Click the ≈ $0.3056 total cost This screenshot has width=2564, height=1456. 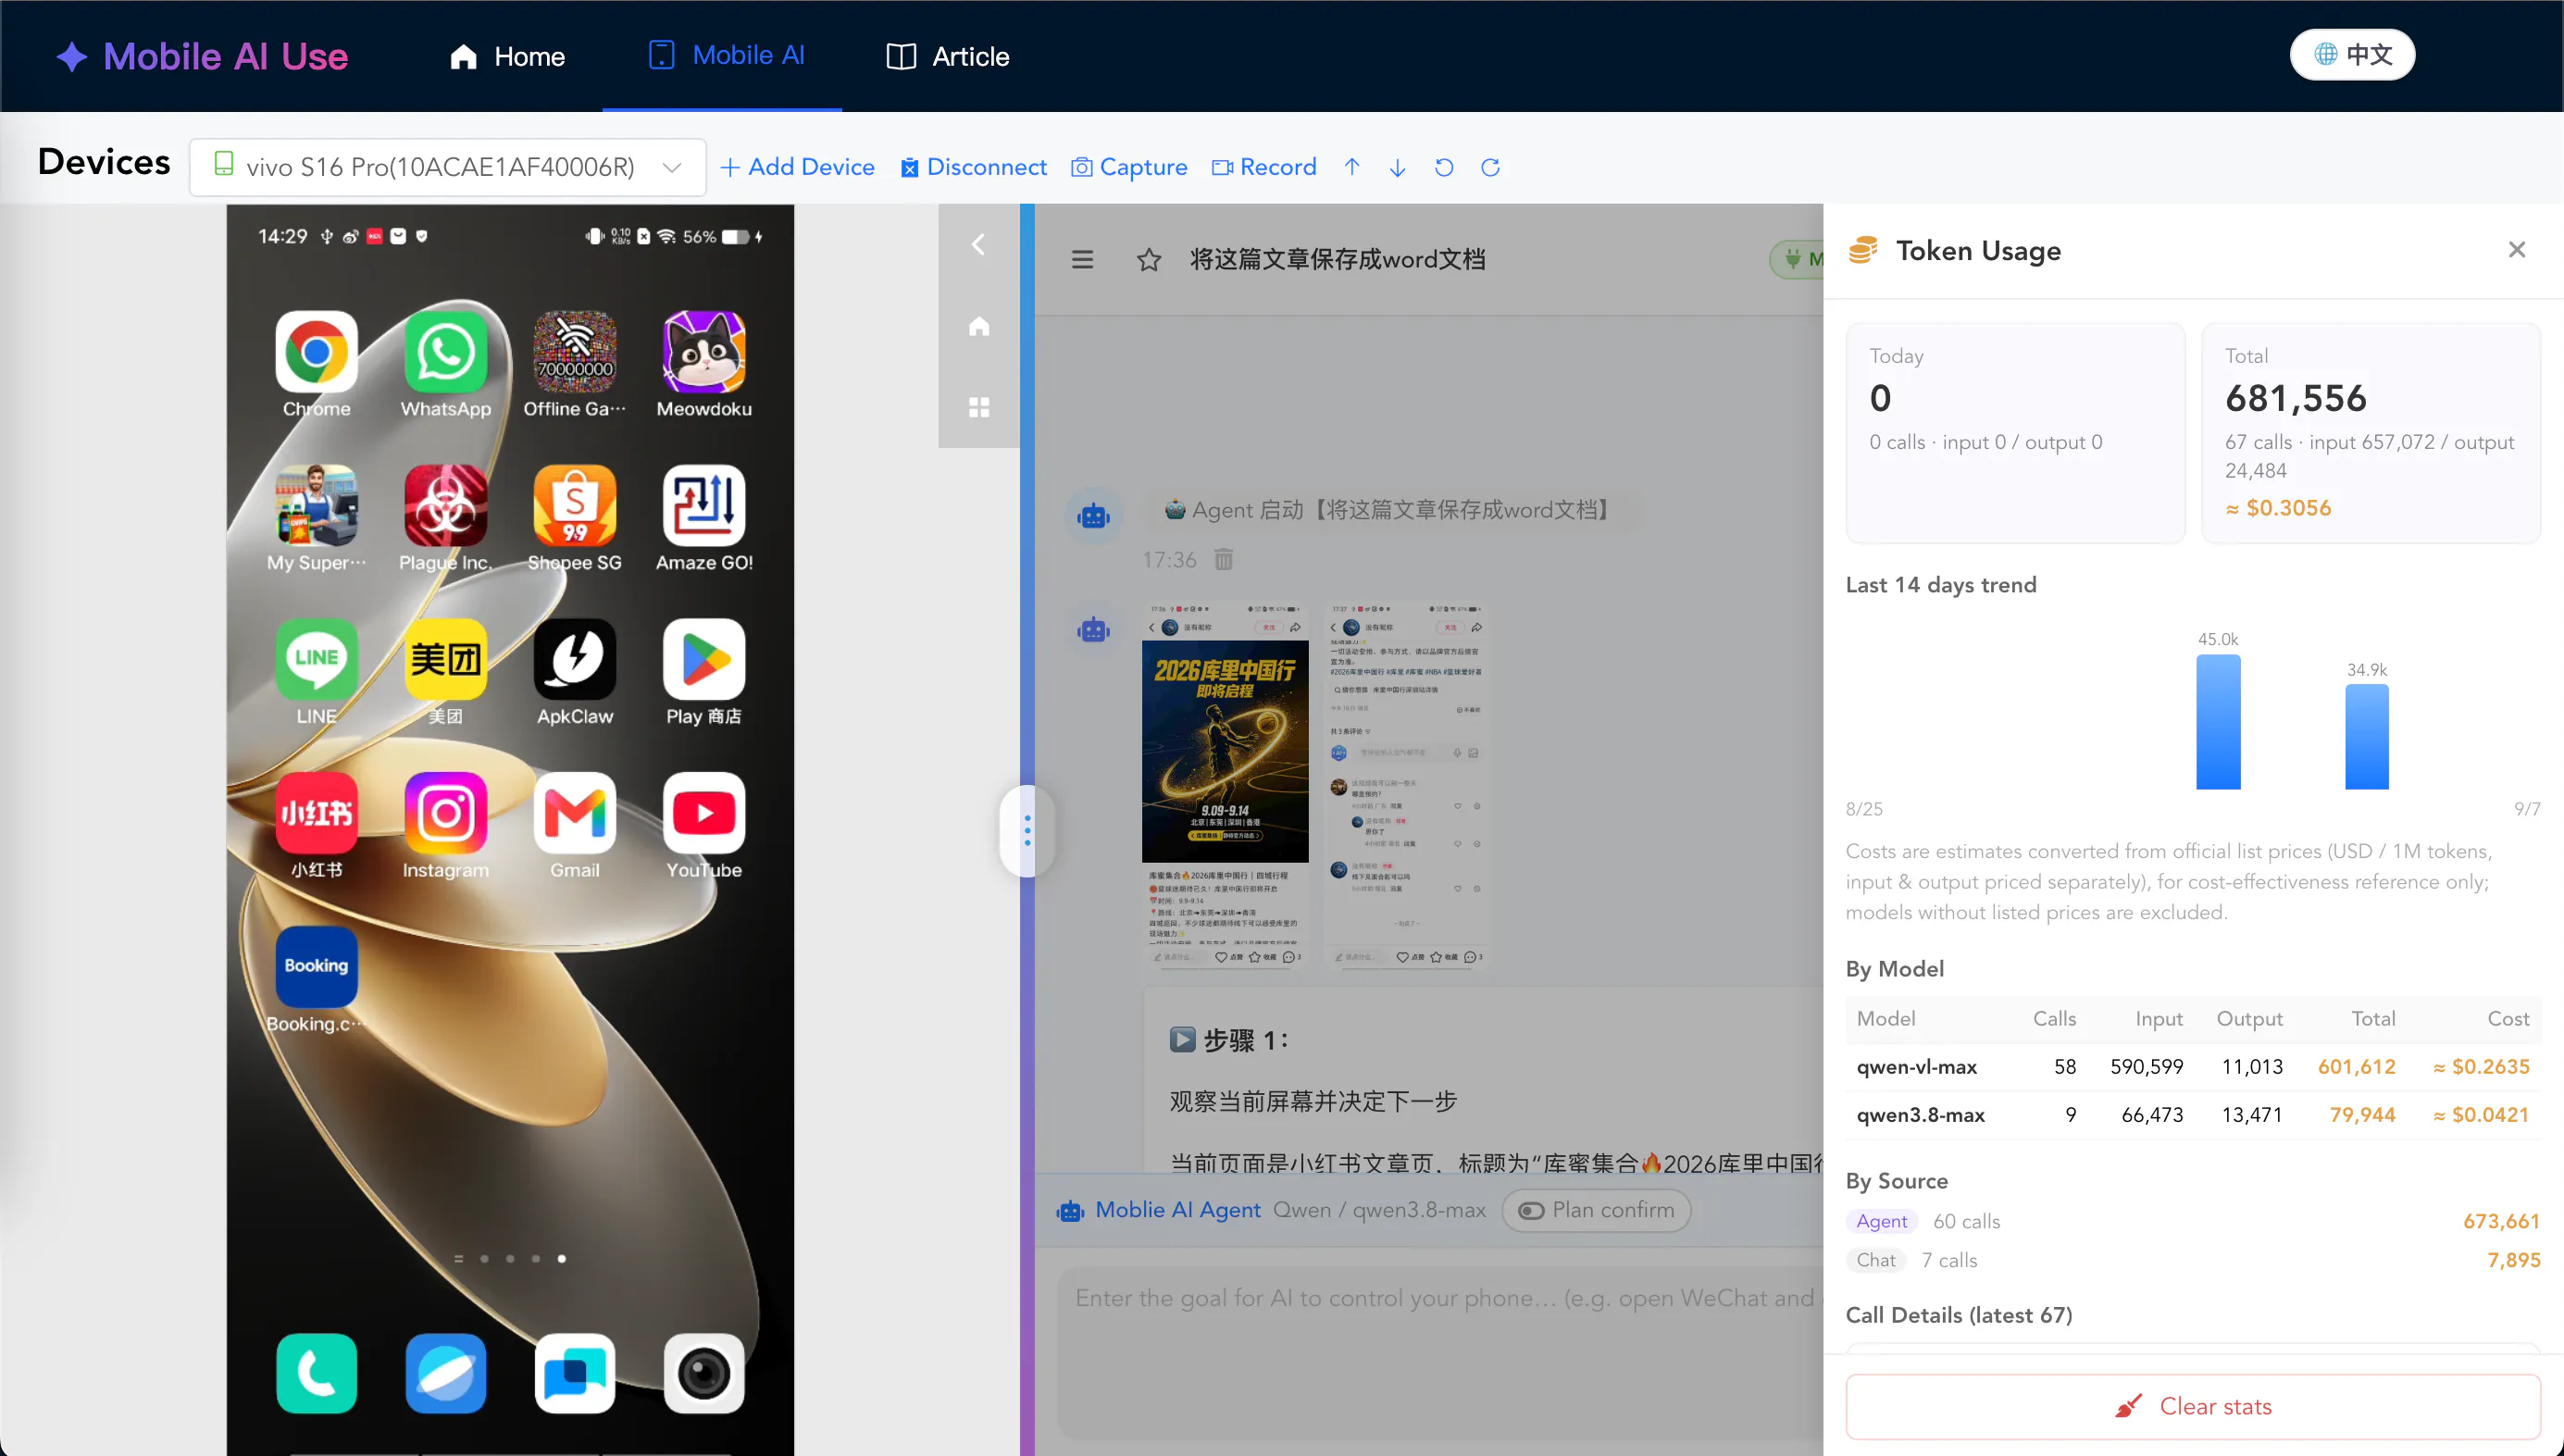[x=2278, y=508]
